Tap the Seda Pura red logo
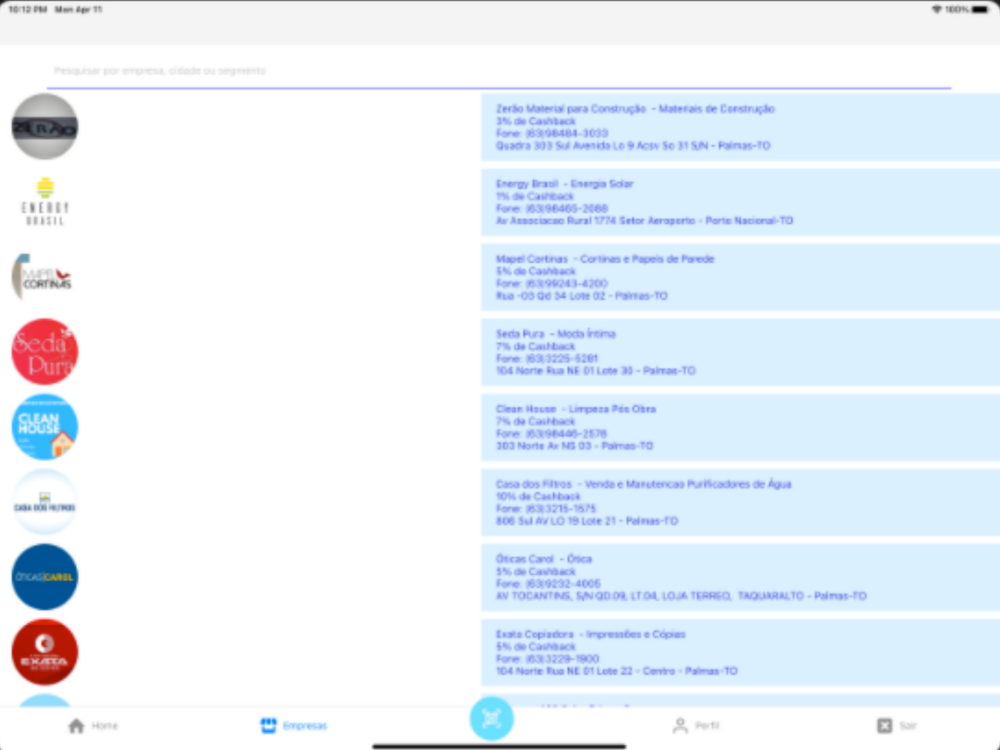 pyautogui.click(x=45, y=352)
